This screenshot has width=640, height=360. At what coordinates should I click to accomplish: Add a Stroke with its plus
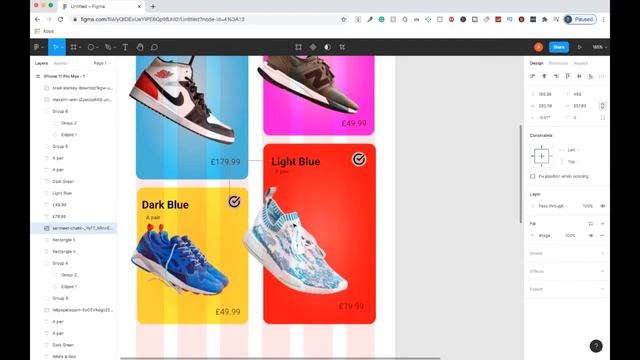(x=602, y=253)
